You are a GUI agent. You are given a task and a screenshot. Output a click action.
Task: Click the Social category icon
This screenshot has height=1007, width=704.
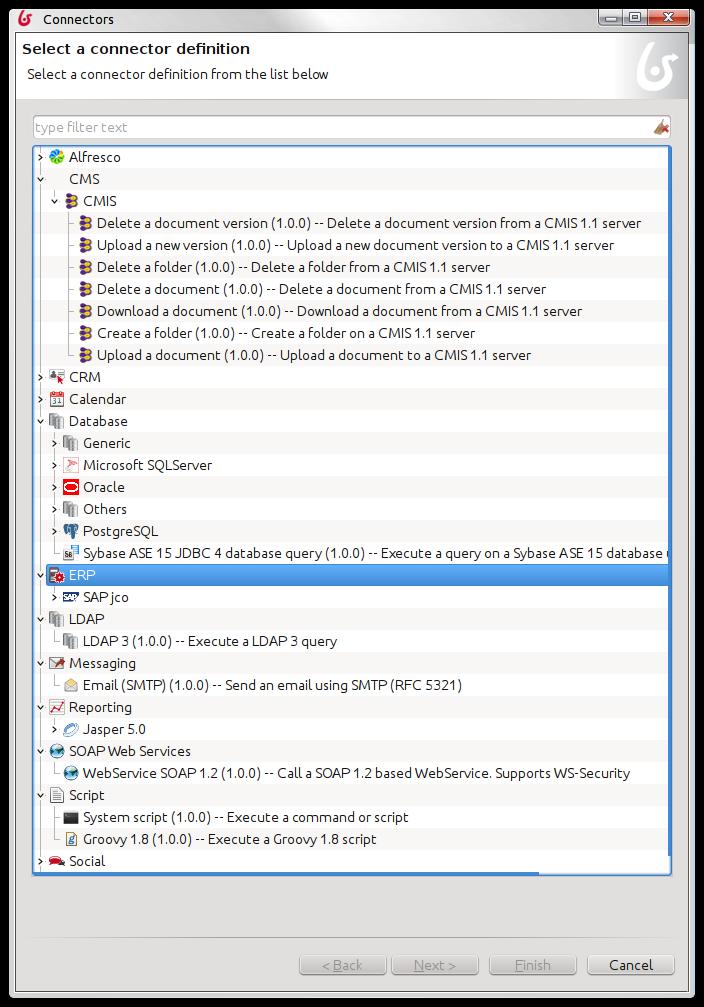point(57,861)
